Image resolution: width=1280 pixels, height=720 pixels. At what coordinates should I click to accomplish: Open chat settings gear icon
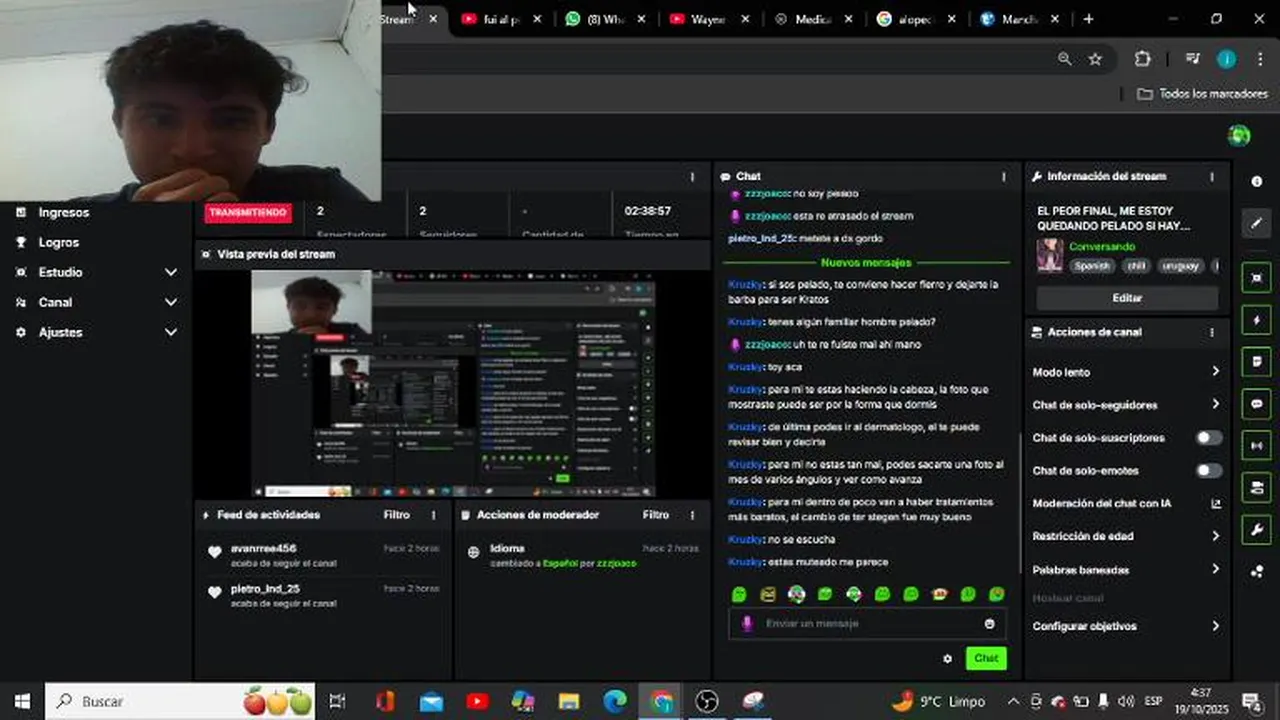pos(947,658)
